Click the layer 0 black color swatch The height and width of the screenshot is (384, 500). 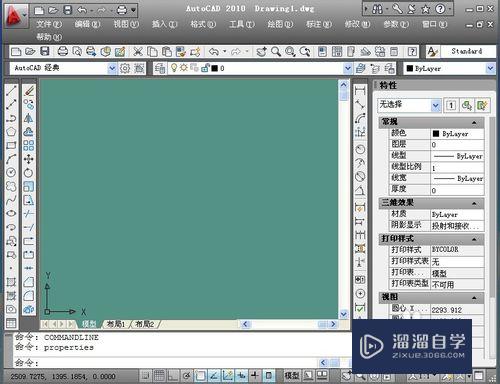click(214, 68)
